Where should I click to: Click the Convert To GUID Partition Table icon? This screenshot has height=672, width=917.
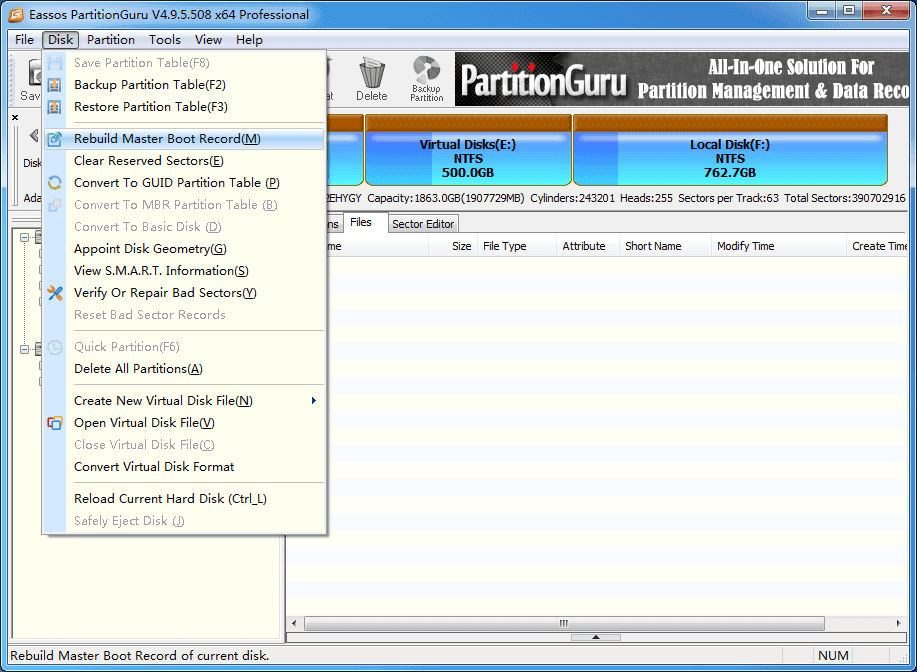54,183
